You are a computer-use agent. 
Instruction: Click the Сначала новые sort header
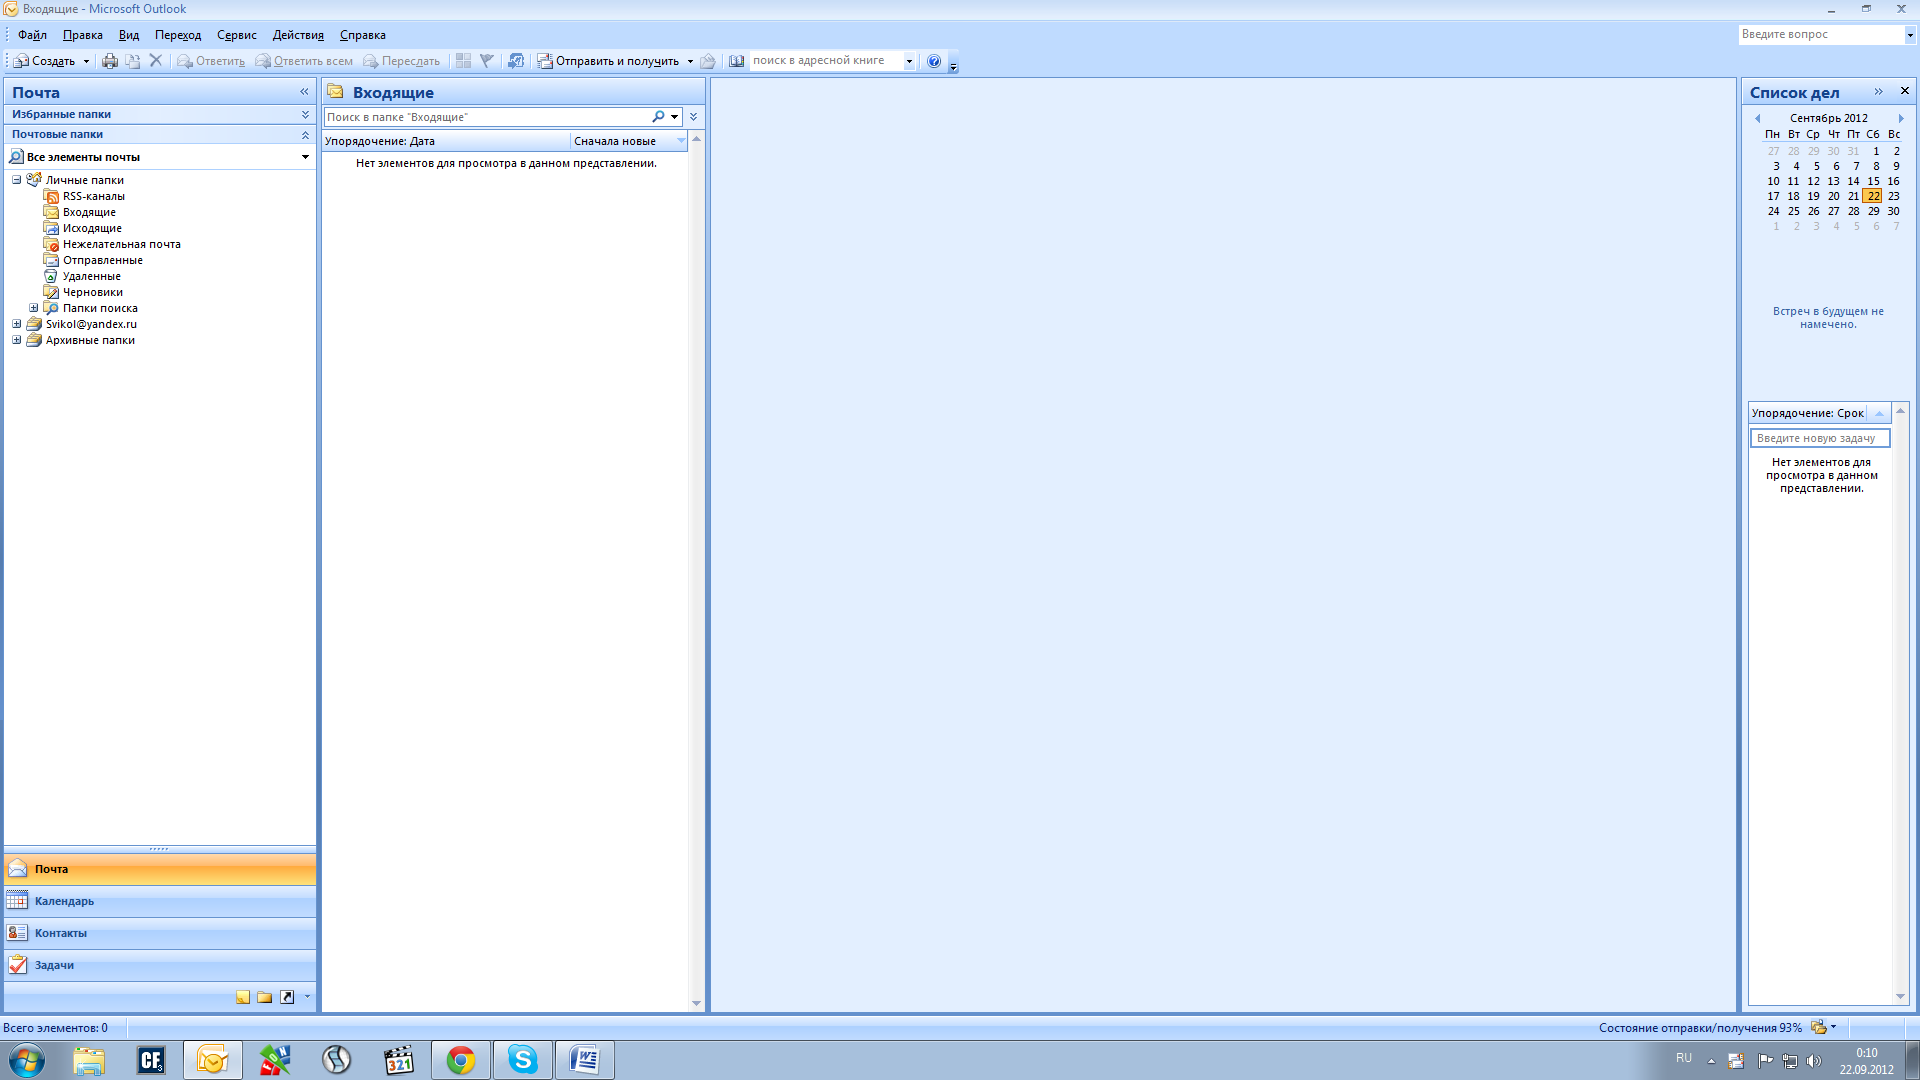(x=629, y=141)
